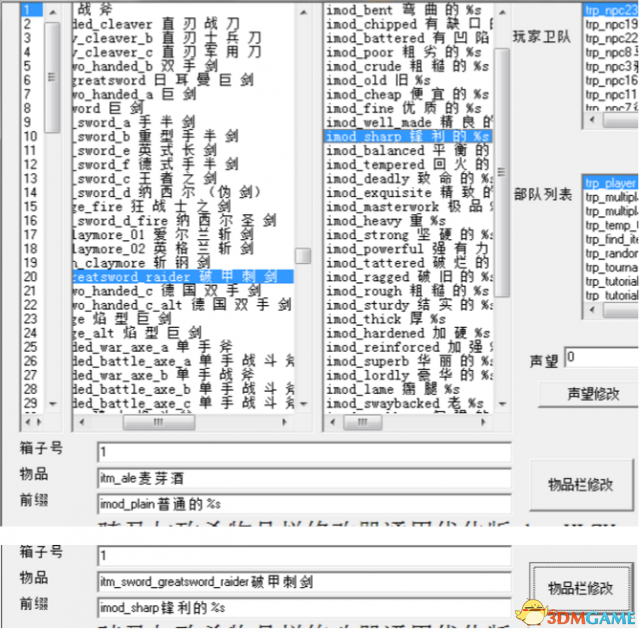Select modifier imod_tempered 回火的
The width and height of the screenshot is (640, 631).
point(408,164)
